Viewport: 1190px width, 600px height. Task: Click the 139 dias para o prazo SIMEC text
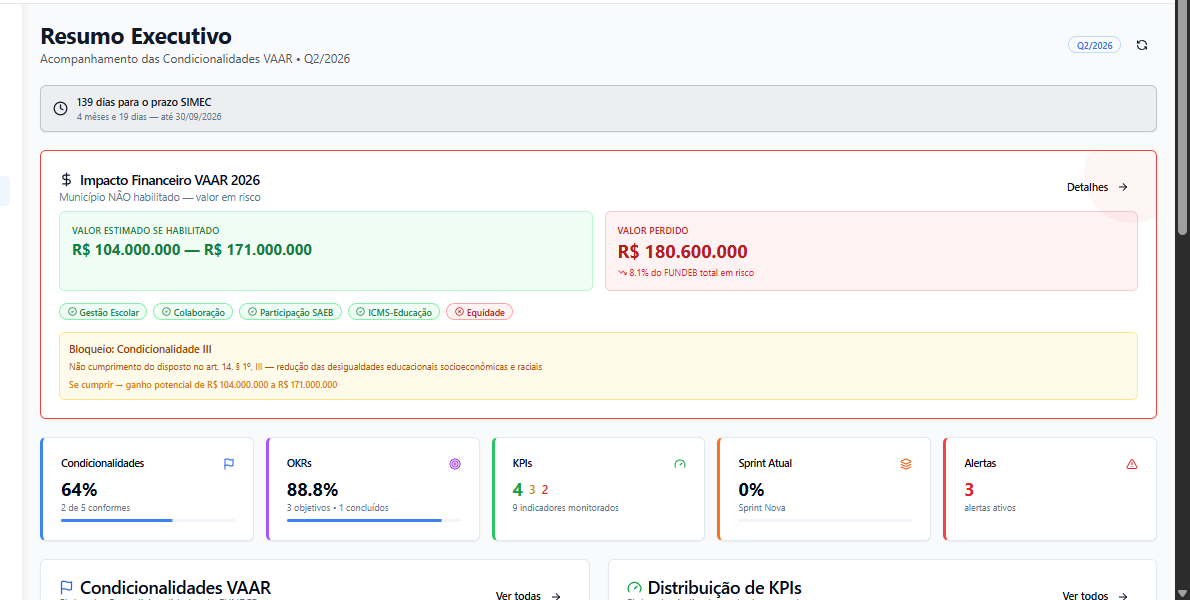144,102
